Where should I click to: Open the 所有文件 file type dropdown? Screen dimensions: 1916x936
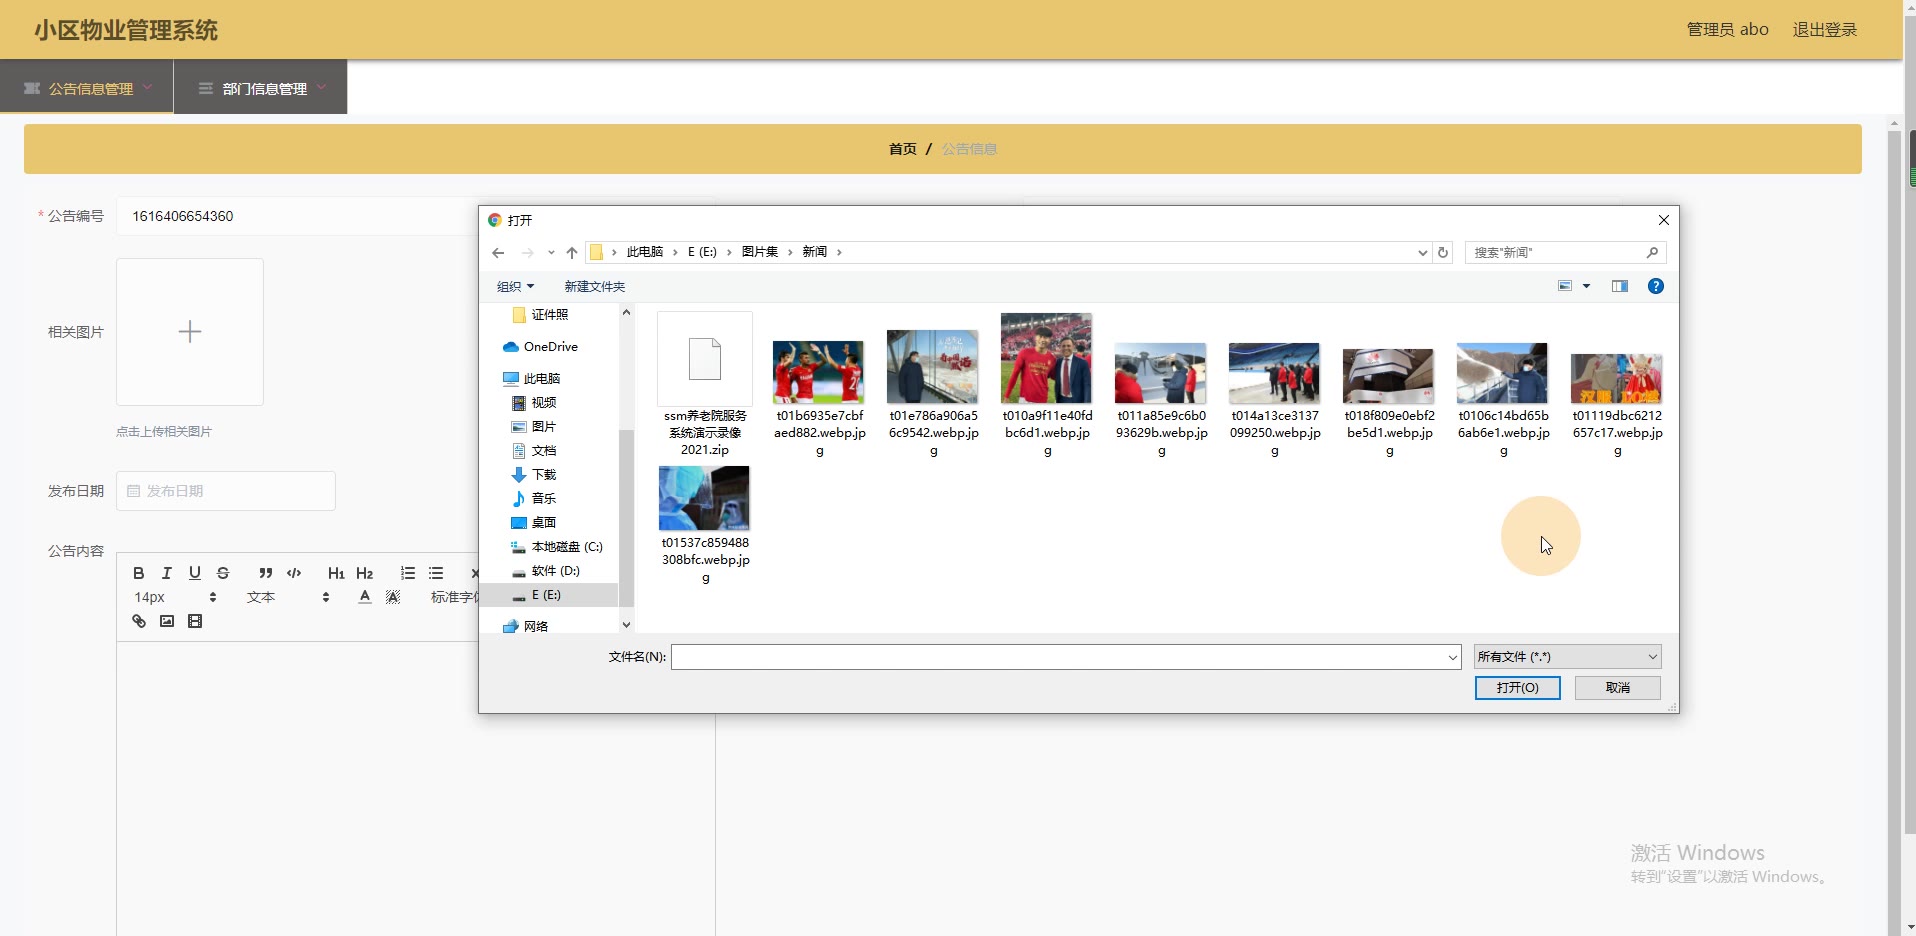tap(1566, 657)
